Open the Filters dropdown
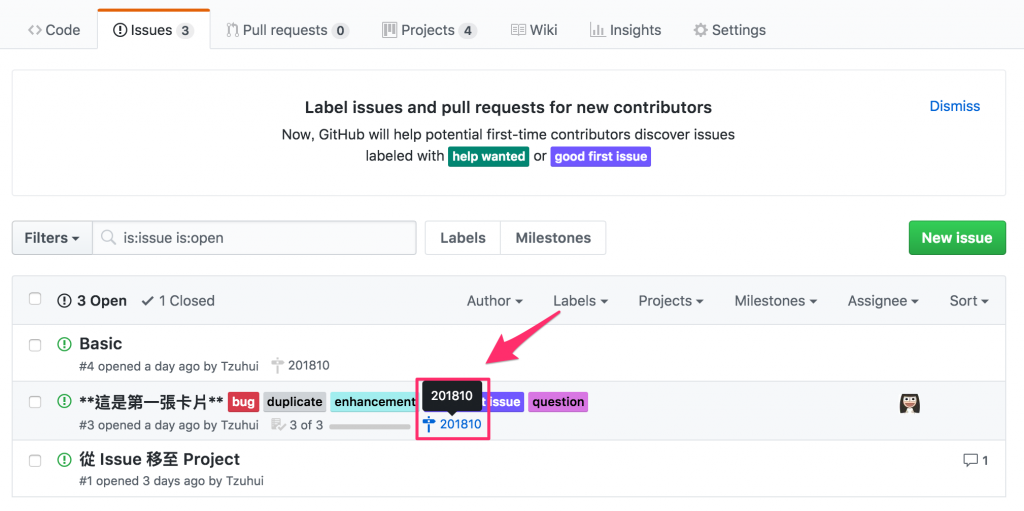This screenshot has width=1024, height=511. coord(52,238)
